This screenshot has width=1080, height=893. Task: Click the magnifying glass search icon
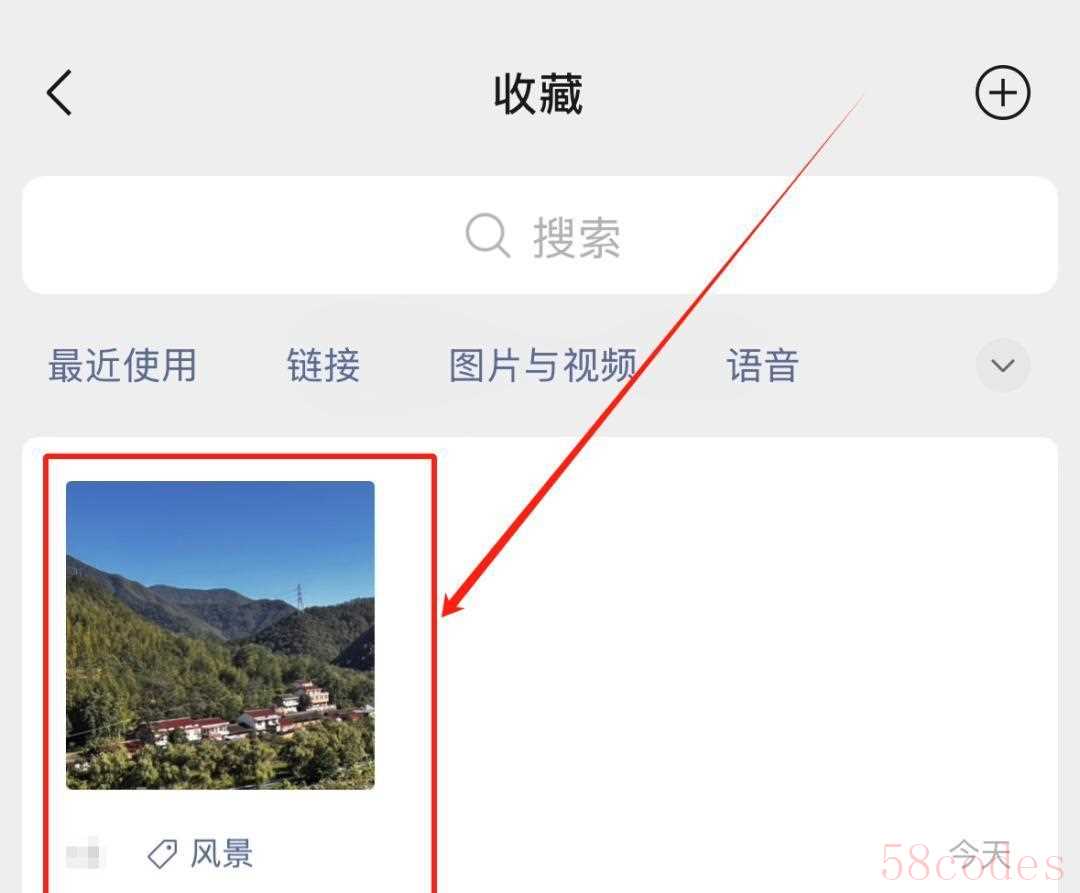pyautogui.click(x=488, y=235)
